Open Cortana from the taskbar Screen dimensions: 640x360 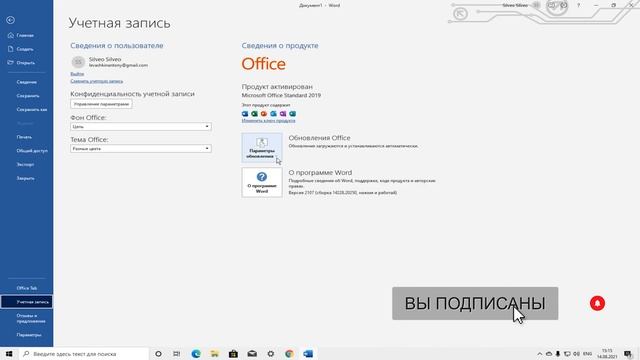(158, 354)
